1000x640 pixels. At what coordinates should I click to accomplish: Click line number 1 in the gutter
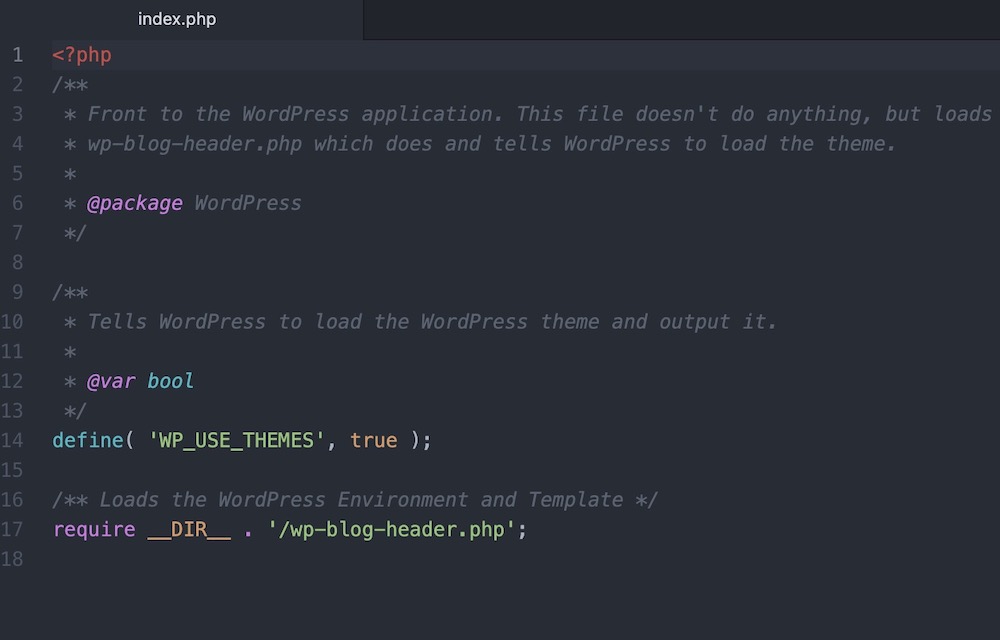18,55
